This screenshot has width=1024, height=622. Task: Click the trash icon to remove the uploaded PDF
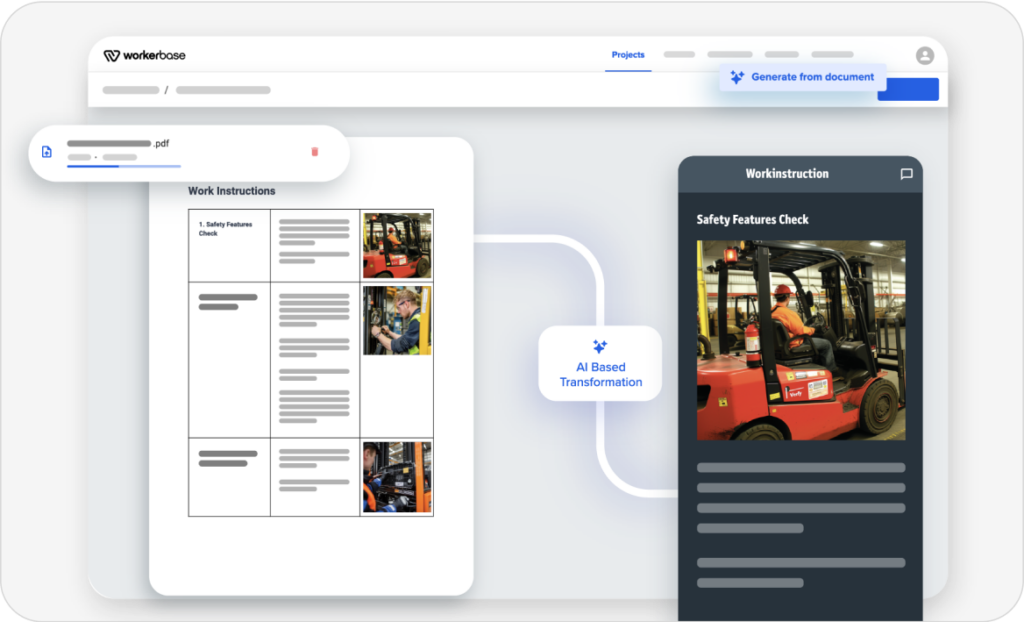pyautogui.click(x=315, y=150)
